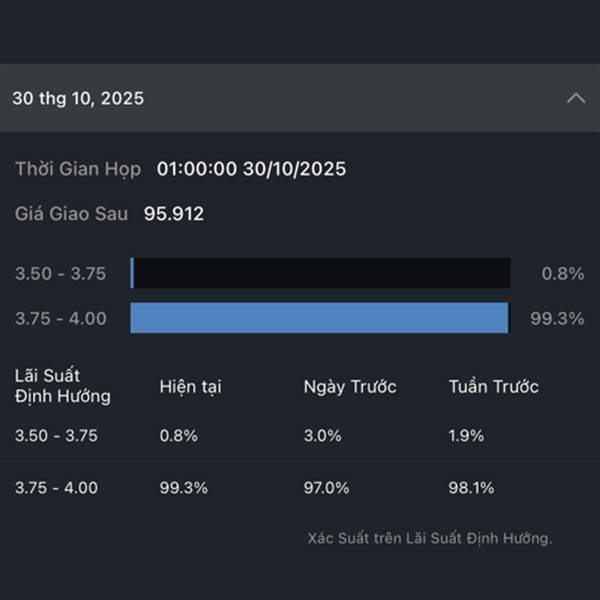Image resolution: width=600 pixels, height=600 pixels.
Task: Click the Lãi Suất Định Hướng column header
Action: coord(62,386)
